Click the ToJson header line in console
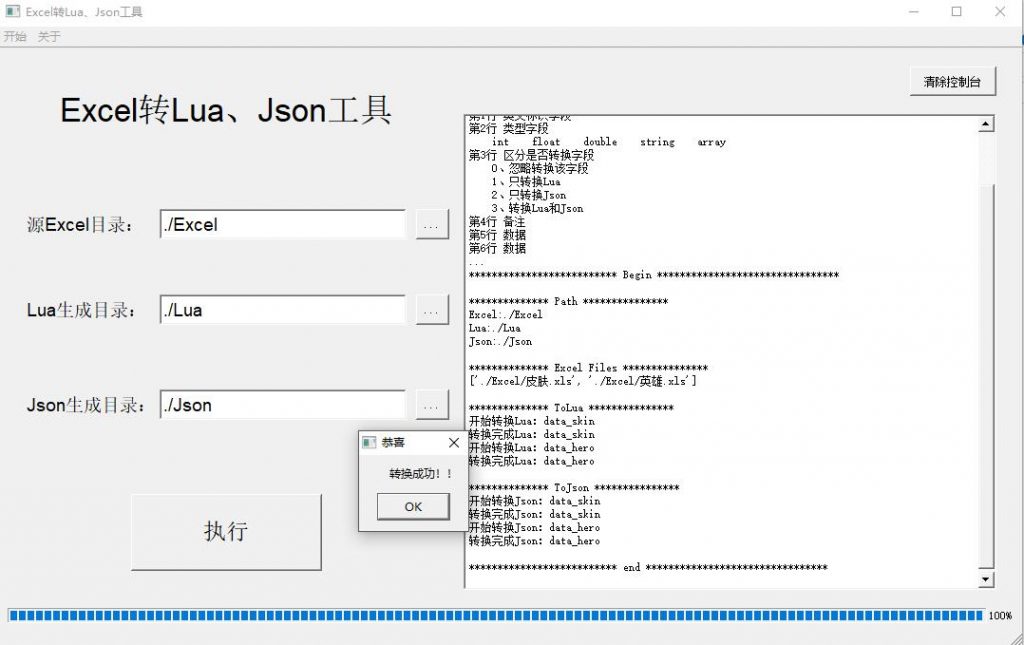 (x=573, y=488)
